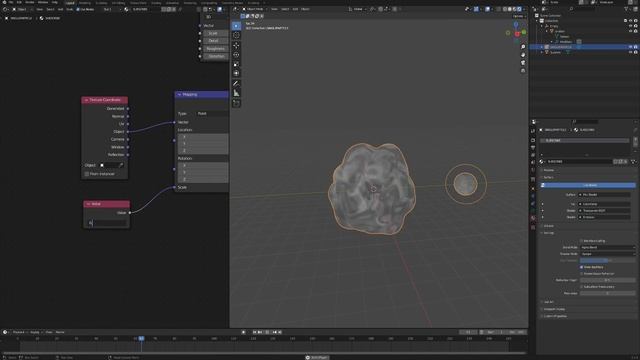Select the Scale tool in viewport toolbar
This screenshot has height=360, width=640.
(236, 64)
